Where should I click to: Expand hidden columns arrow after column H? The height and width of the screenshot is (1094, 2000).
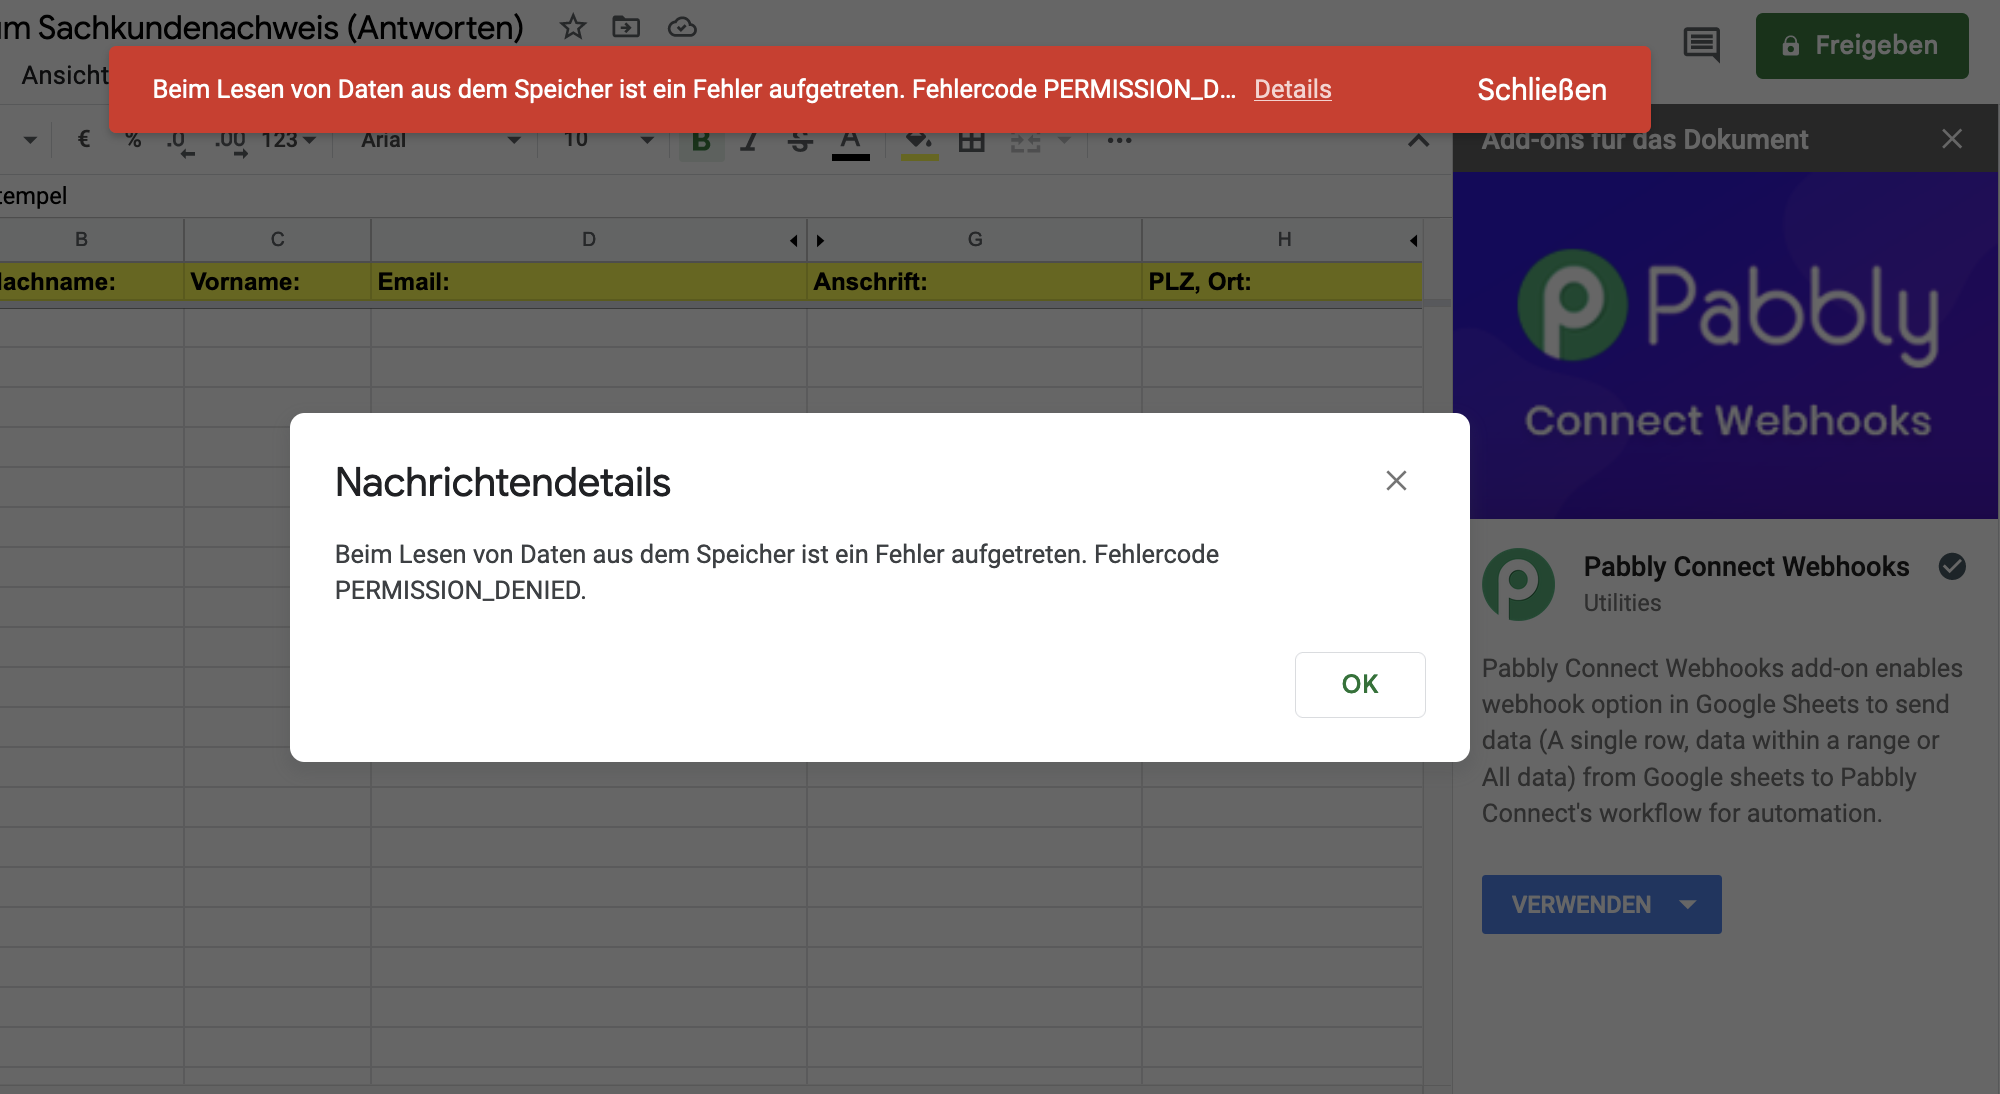pyautogui.click(x=1413, y=241)
